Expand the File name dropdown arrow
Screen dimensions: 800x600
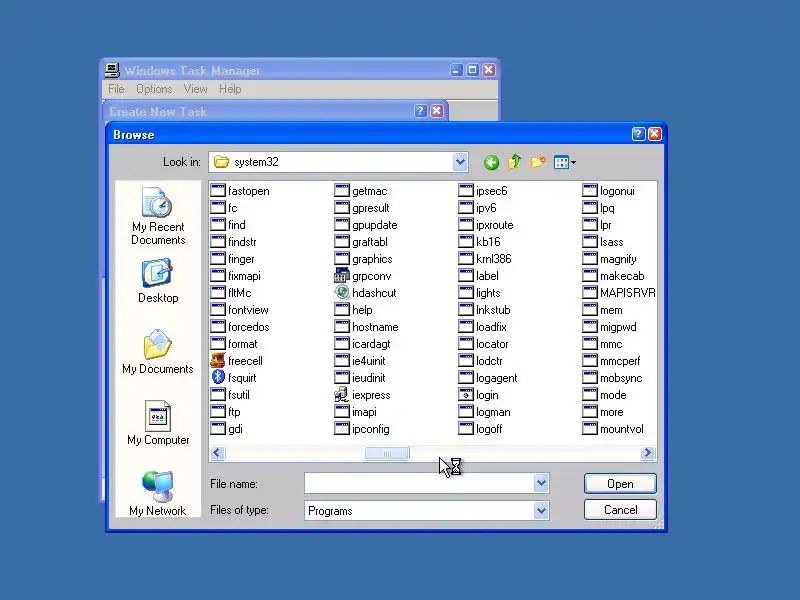click(541, 483)
